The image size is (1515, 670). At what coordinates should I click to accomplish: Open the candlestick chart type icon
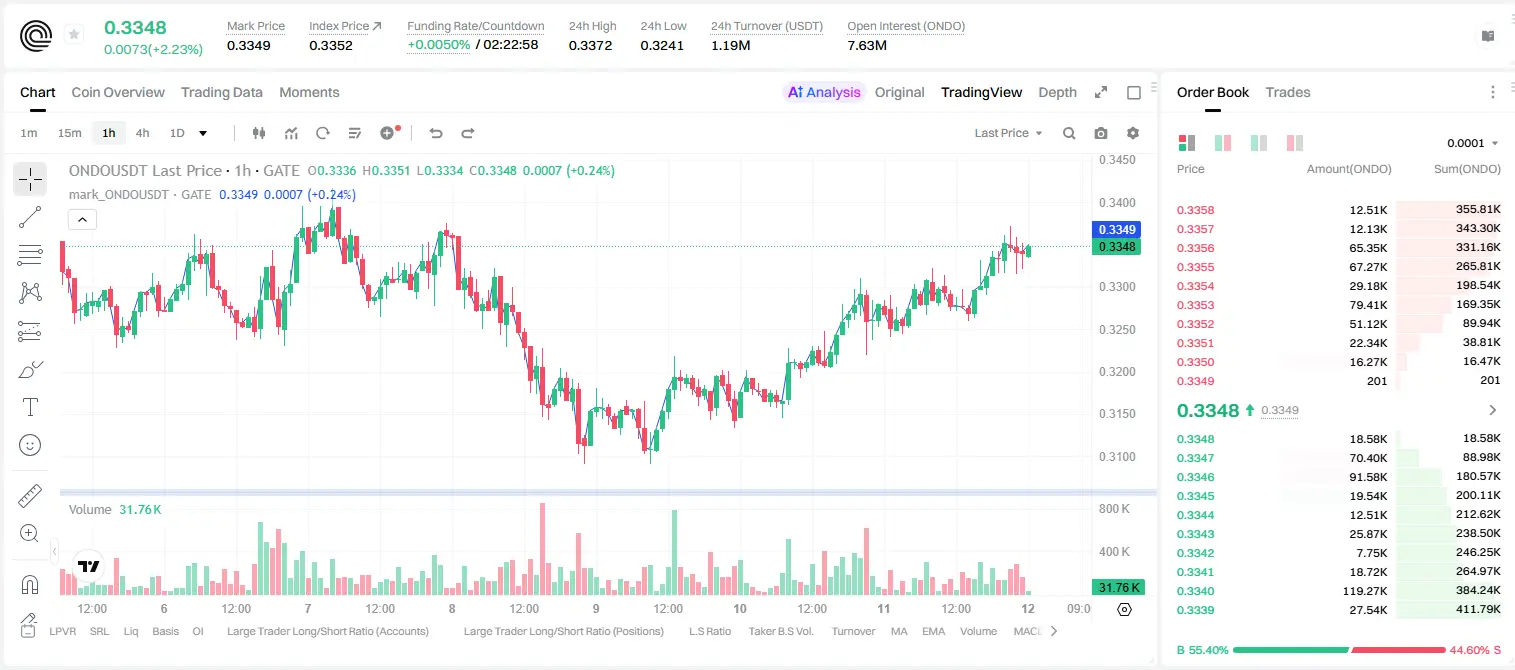click(x=259, y=133)
